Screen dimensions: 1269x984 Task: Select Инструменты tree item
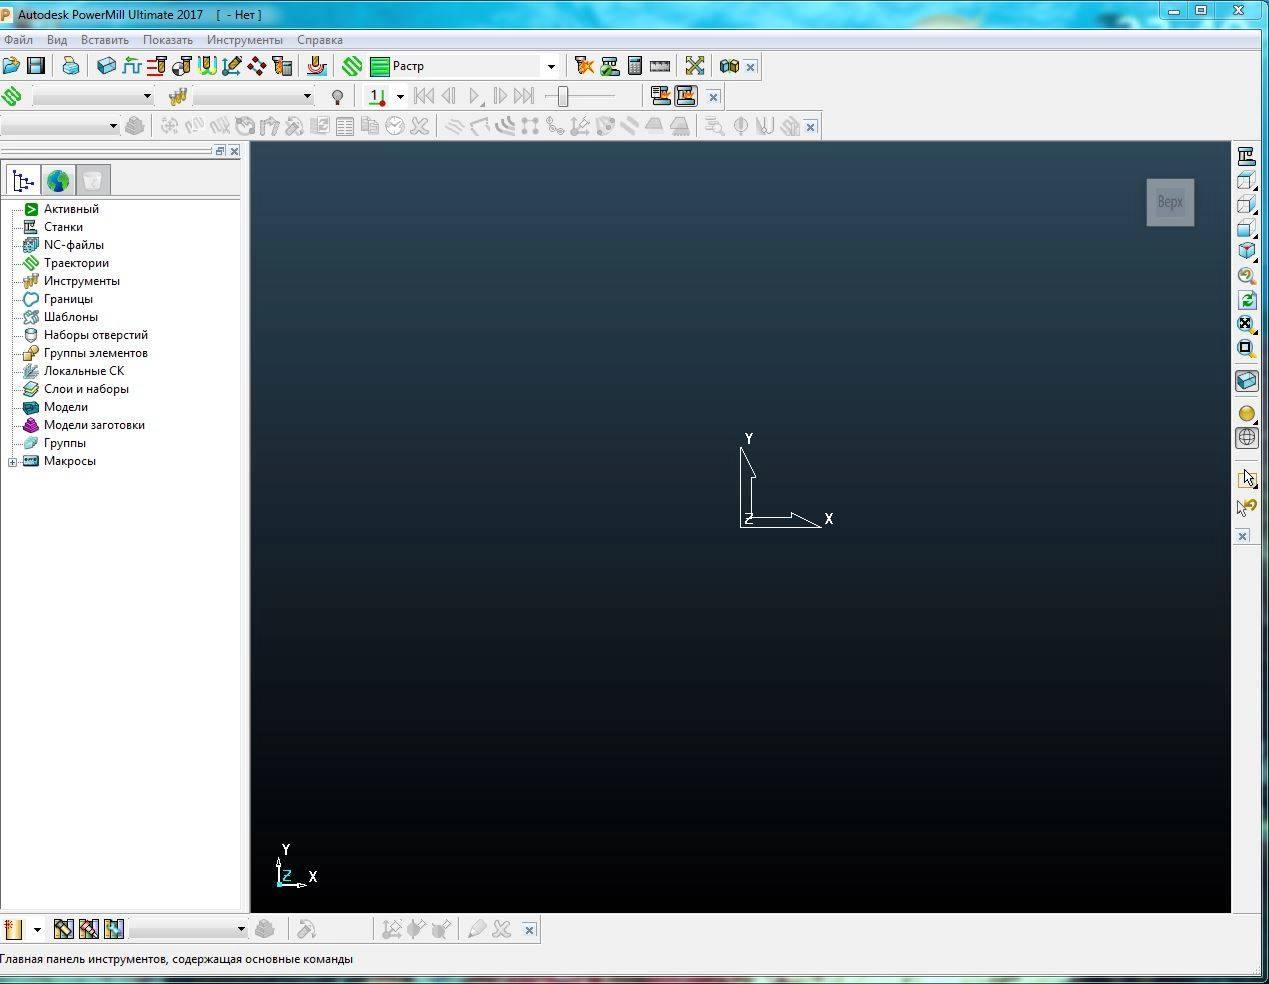pyautogui.click(x=81, y=281)
